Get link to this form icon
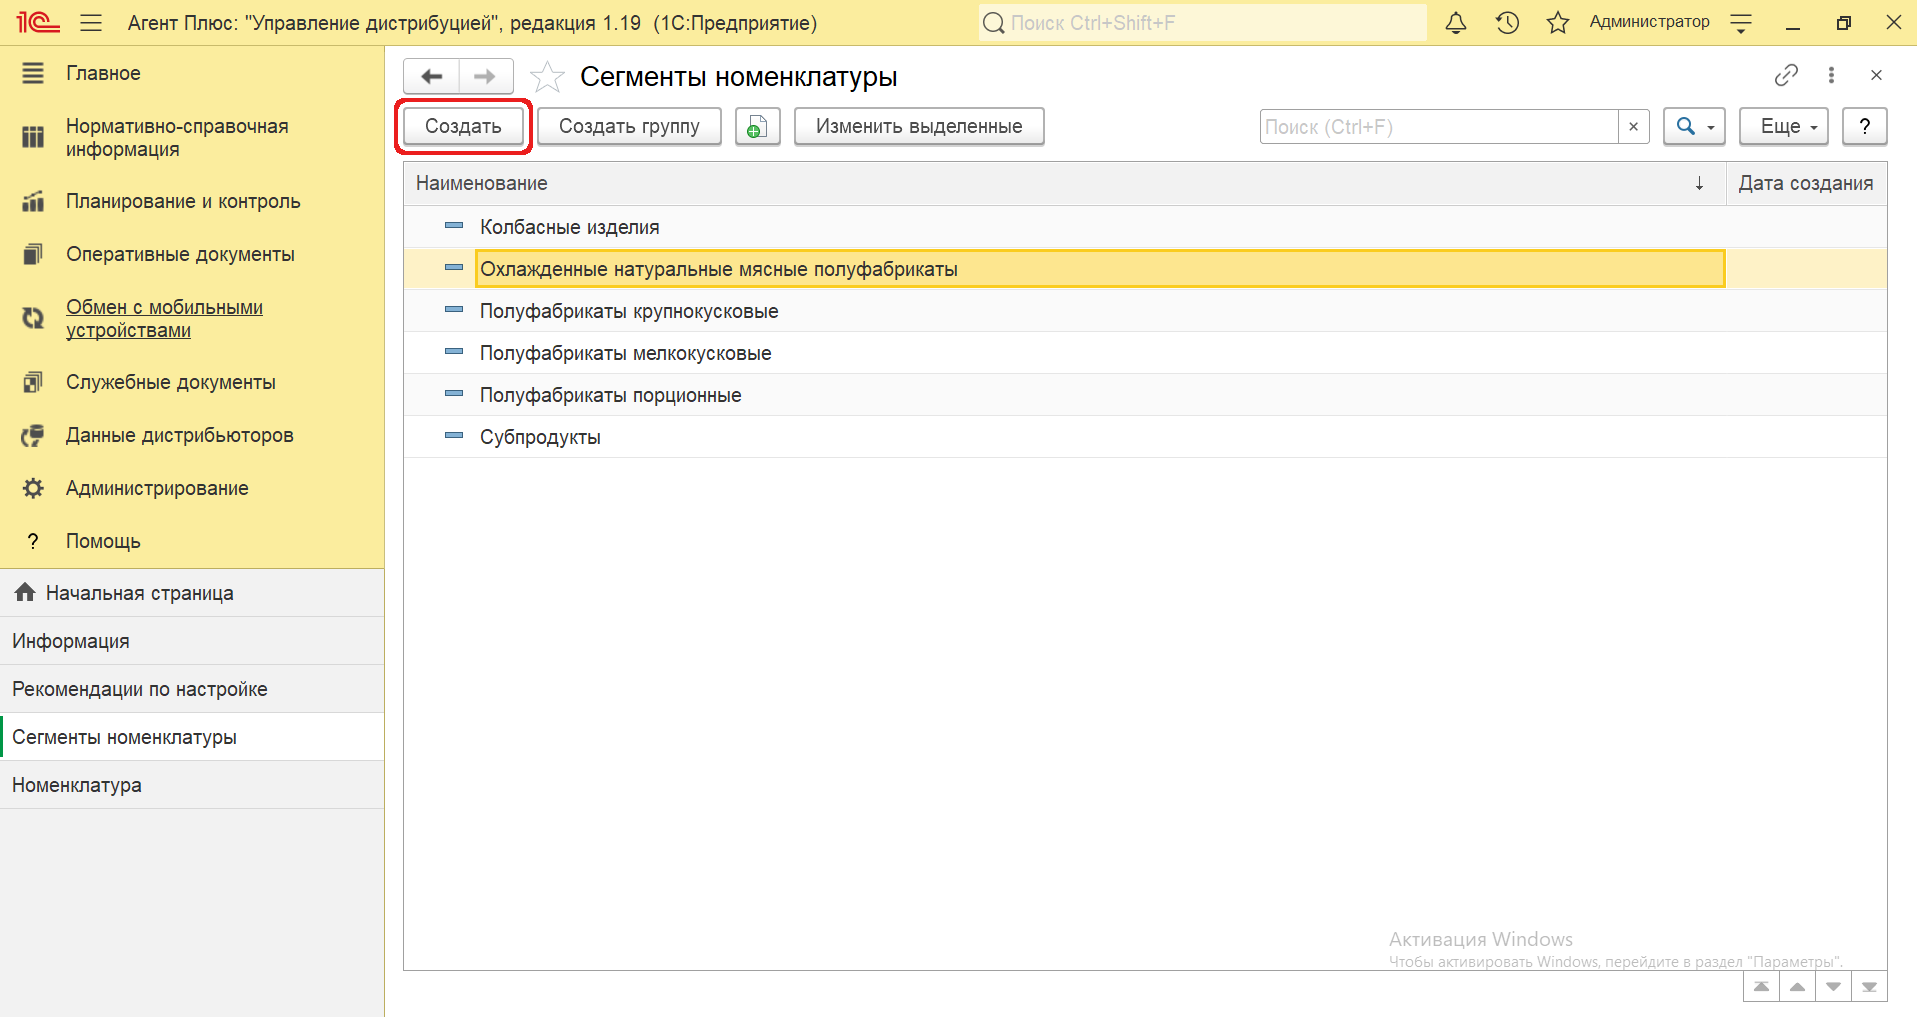The width and height of the screenshot is (1917, 1017). [1786, 75]
